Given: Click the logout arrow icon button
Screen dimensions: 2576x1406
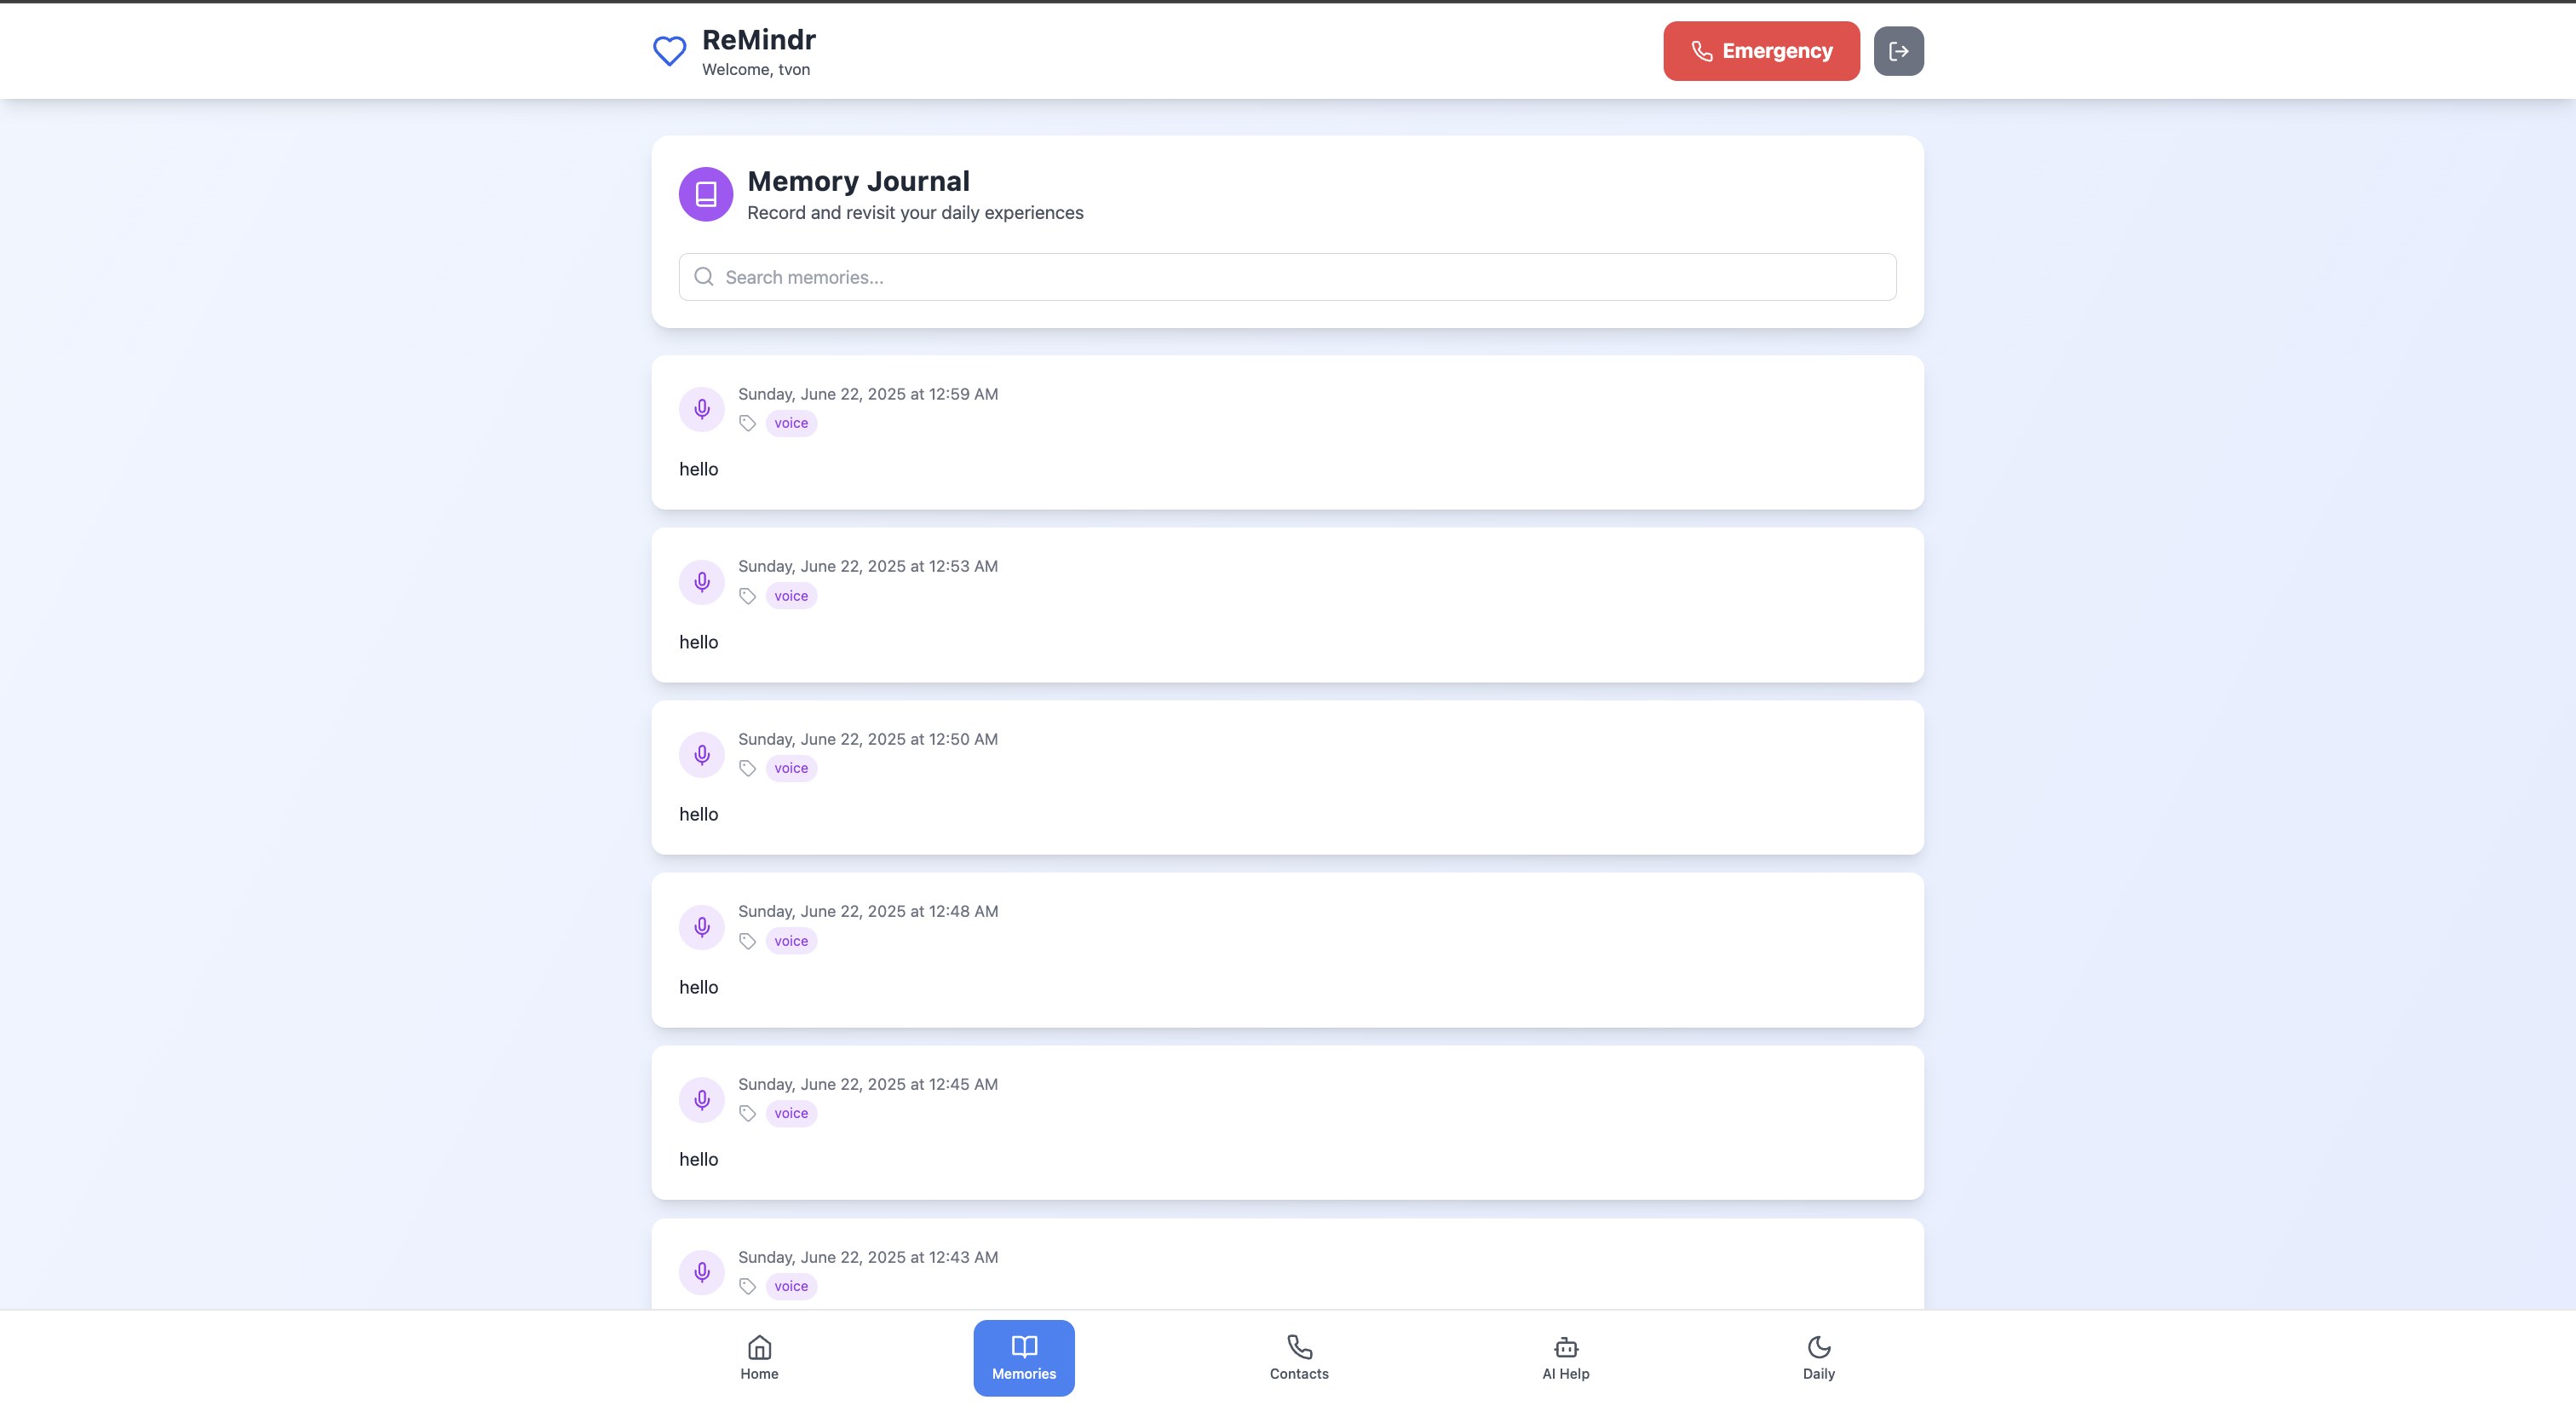Looking at the screenshot, I should click(x=1897, y=51).
